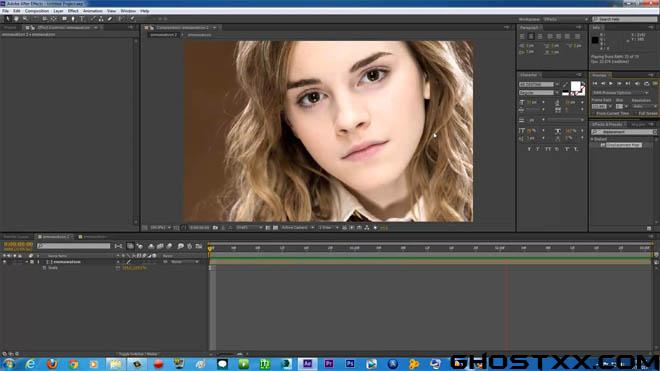Open the Composition menu
660x371 pixels.
pyautogui.click(x=37, y=11)
